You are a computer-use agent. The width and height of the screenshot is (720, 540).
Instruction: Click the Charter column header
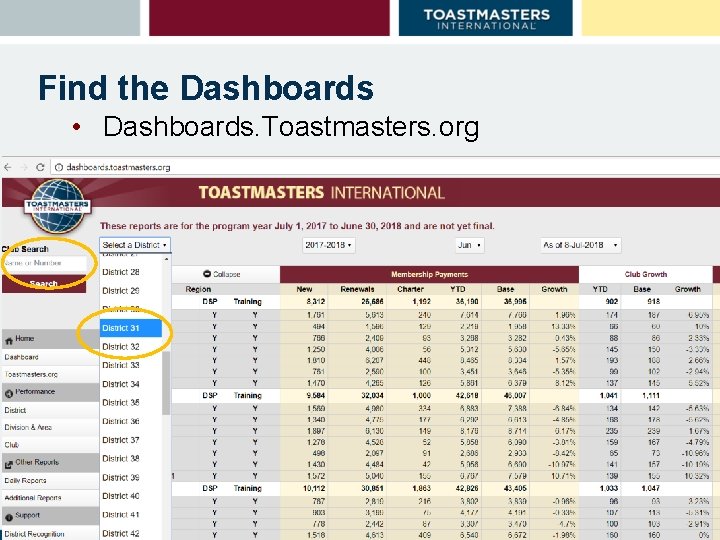pyautogui.click(x=411, y=289)
